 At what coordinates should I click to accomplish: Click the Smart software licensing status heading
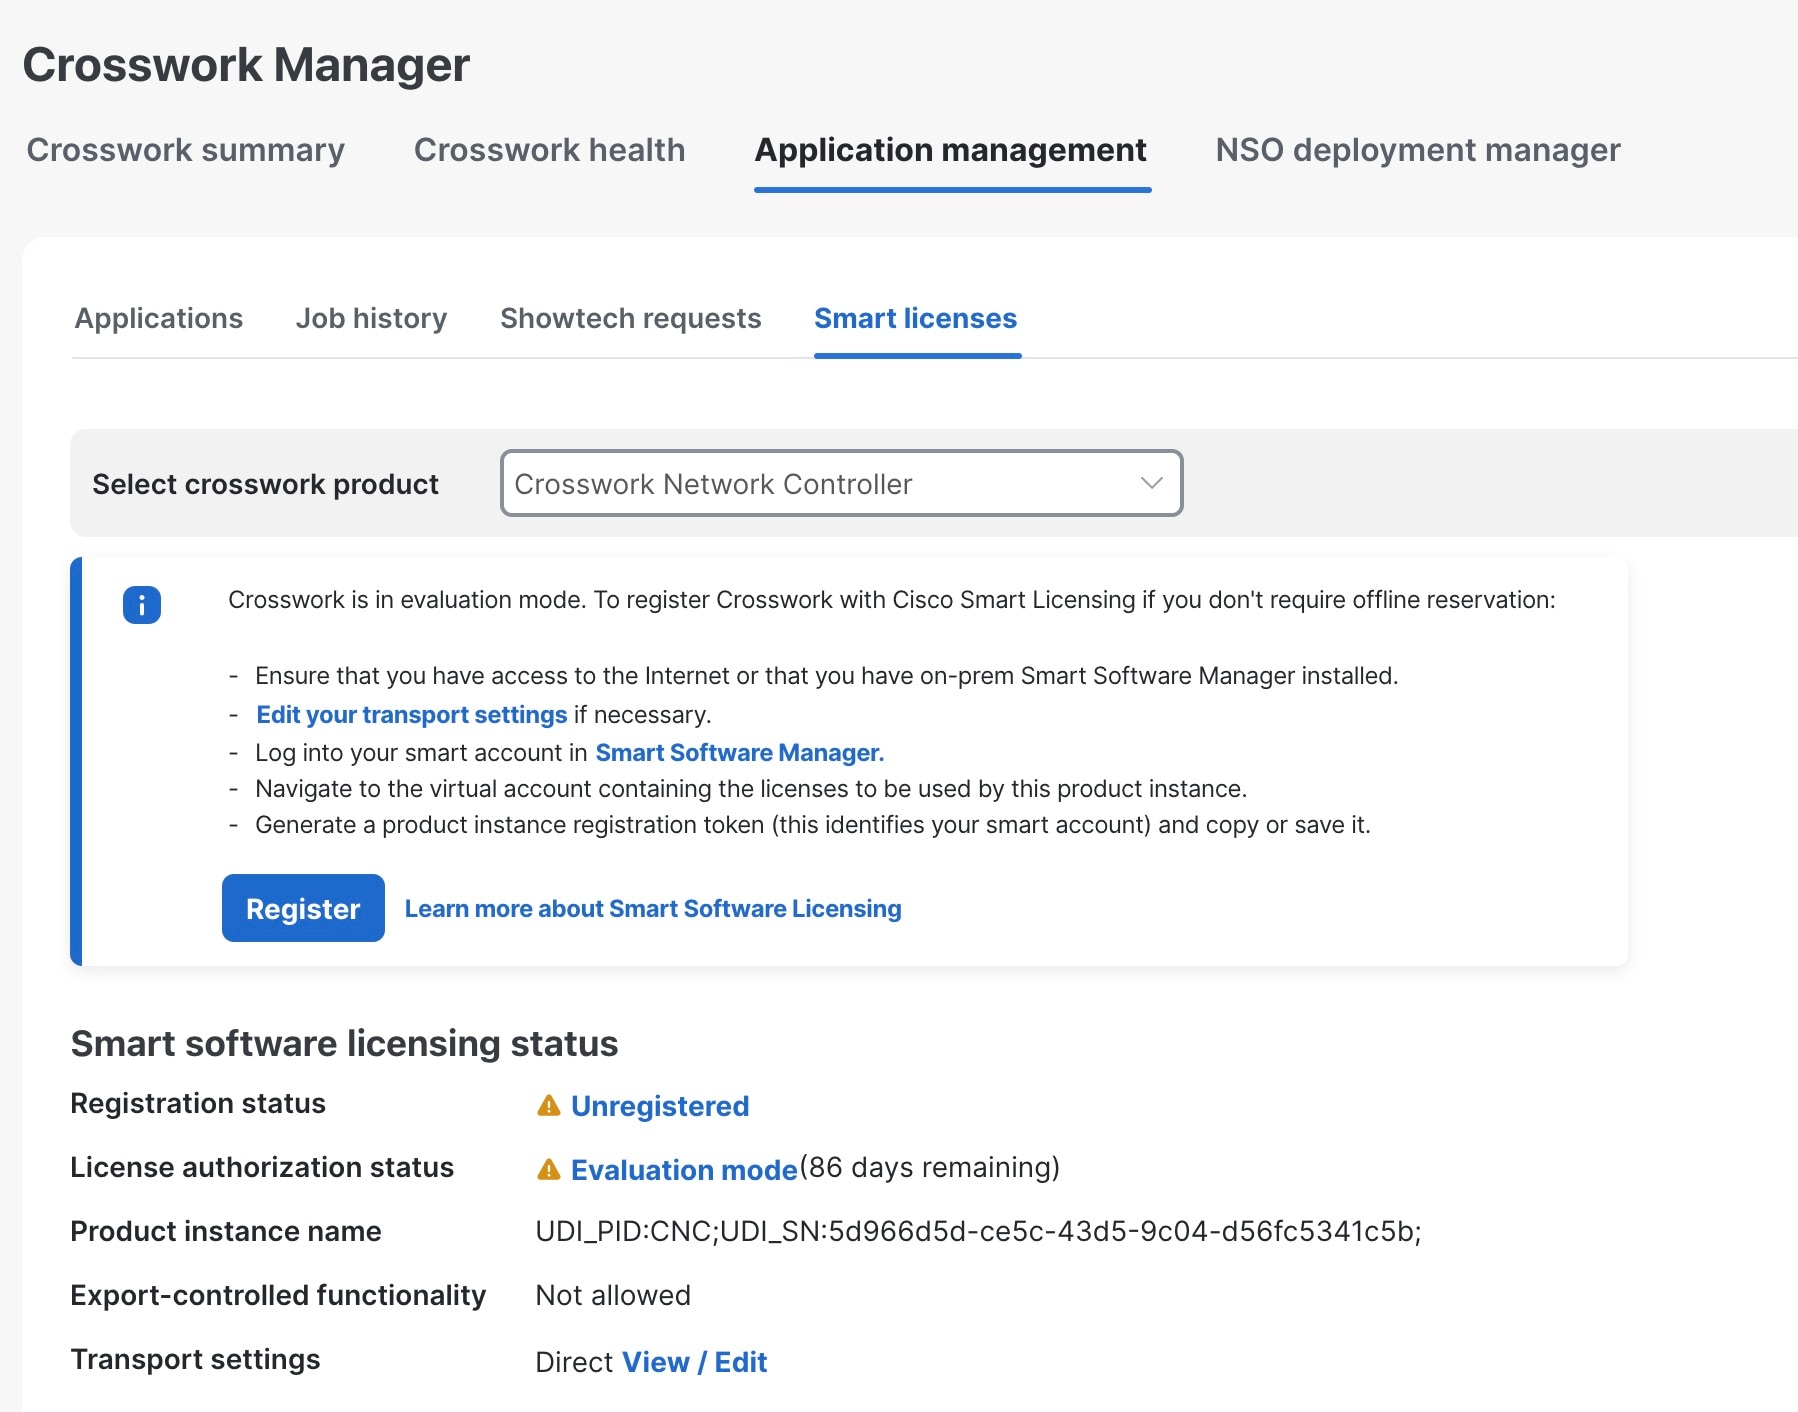(345, 1043)
